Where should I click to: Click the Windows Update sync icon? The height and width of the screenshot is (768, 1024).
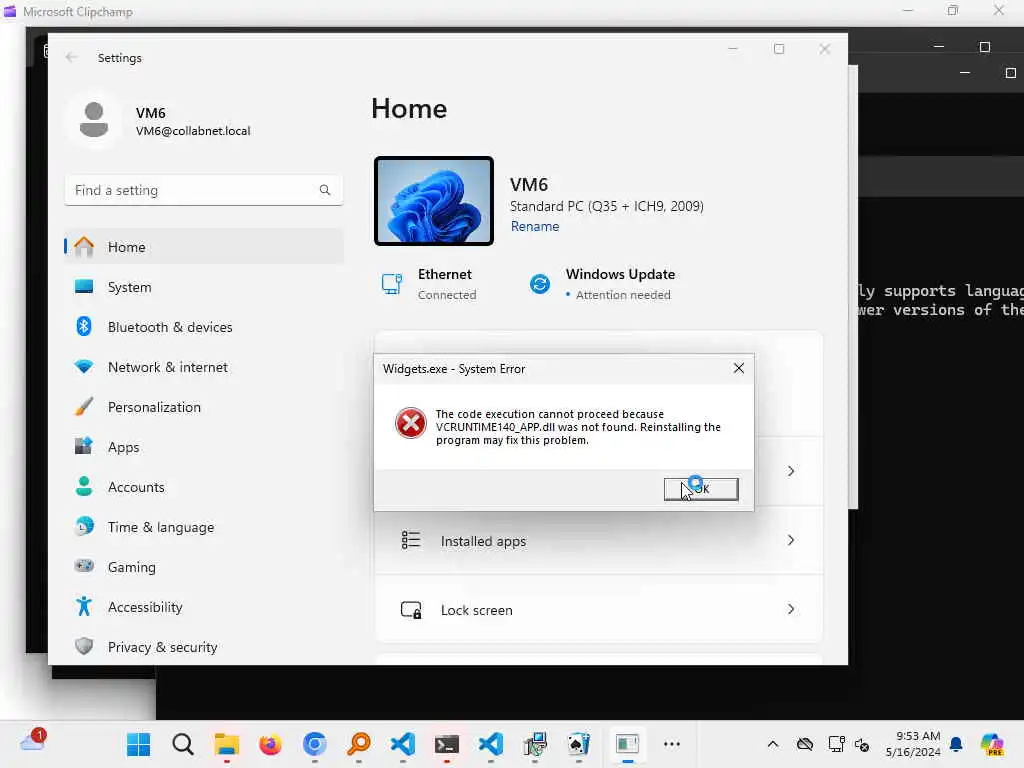539,284
